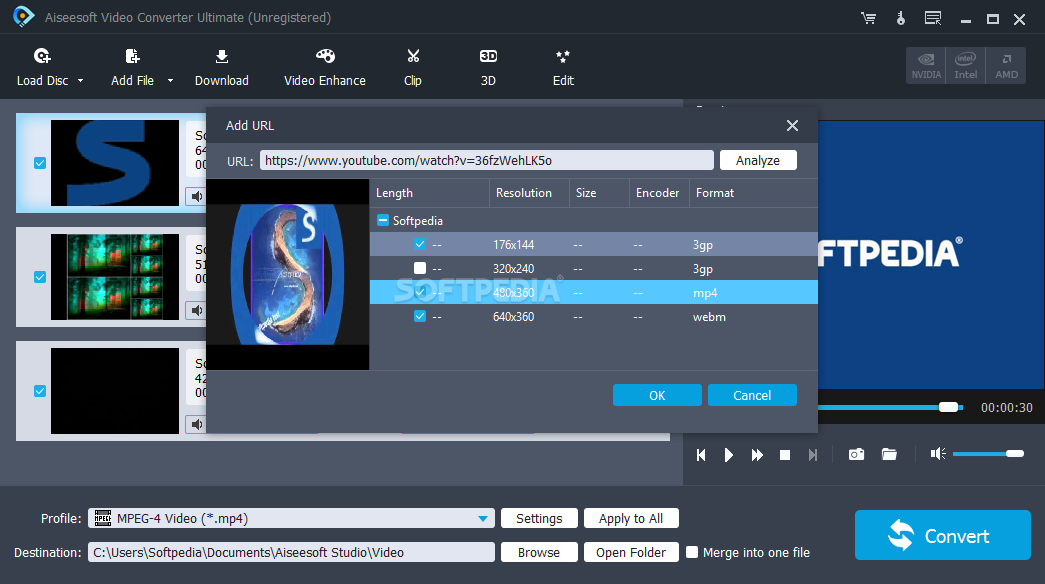This screenshot has height=584, width=1045.
Task: Close the Add URL dialog
Action: (x=792, y=125)
